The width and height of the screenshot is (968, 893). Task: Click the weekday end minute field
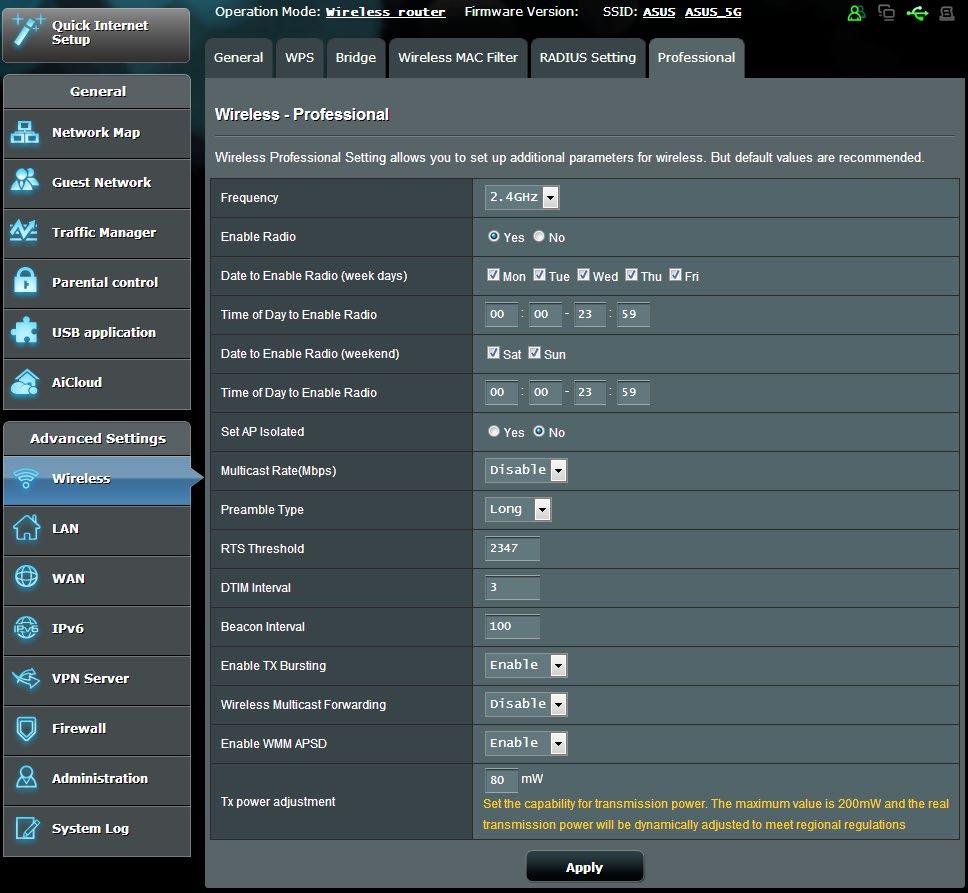point(633,314)
